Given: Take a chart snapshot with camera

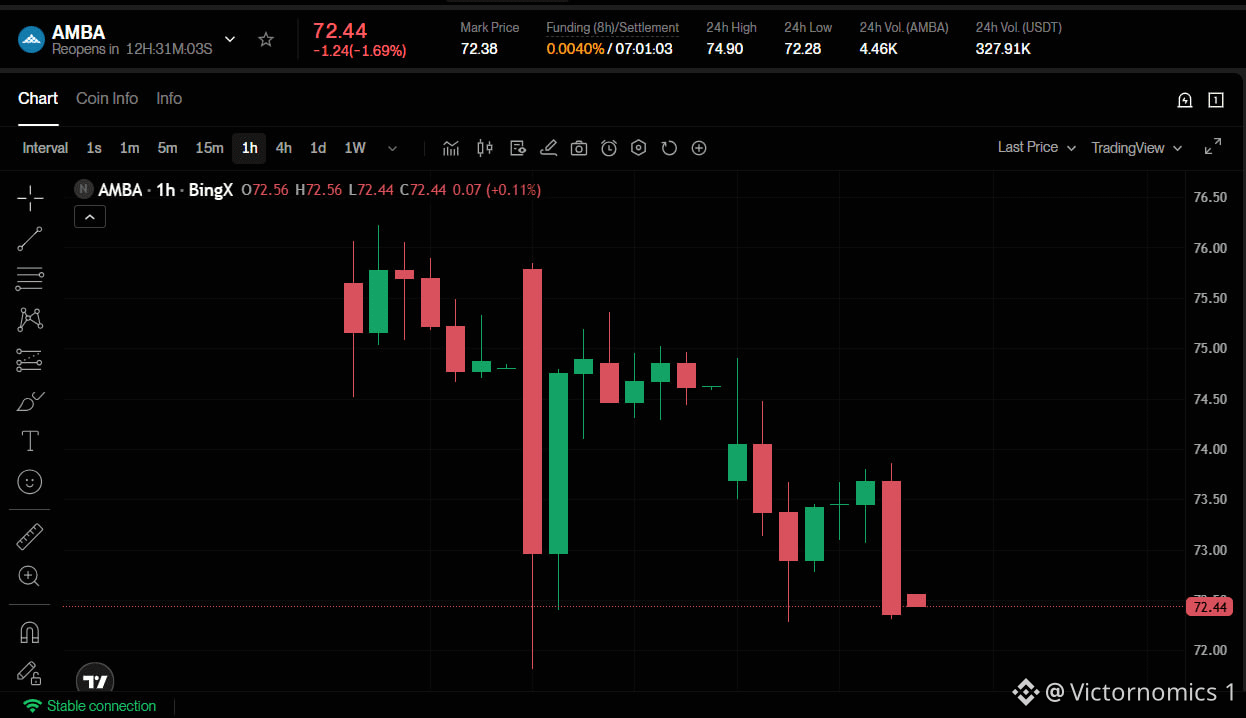Looking at the screenshot, I should [579, 148].
